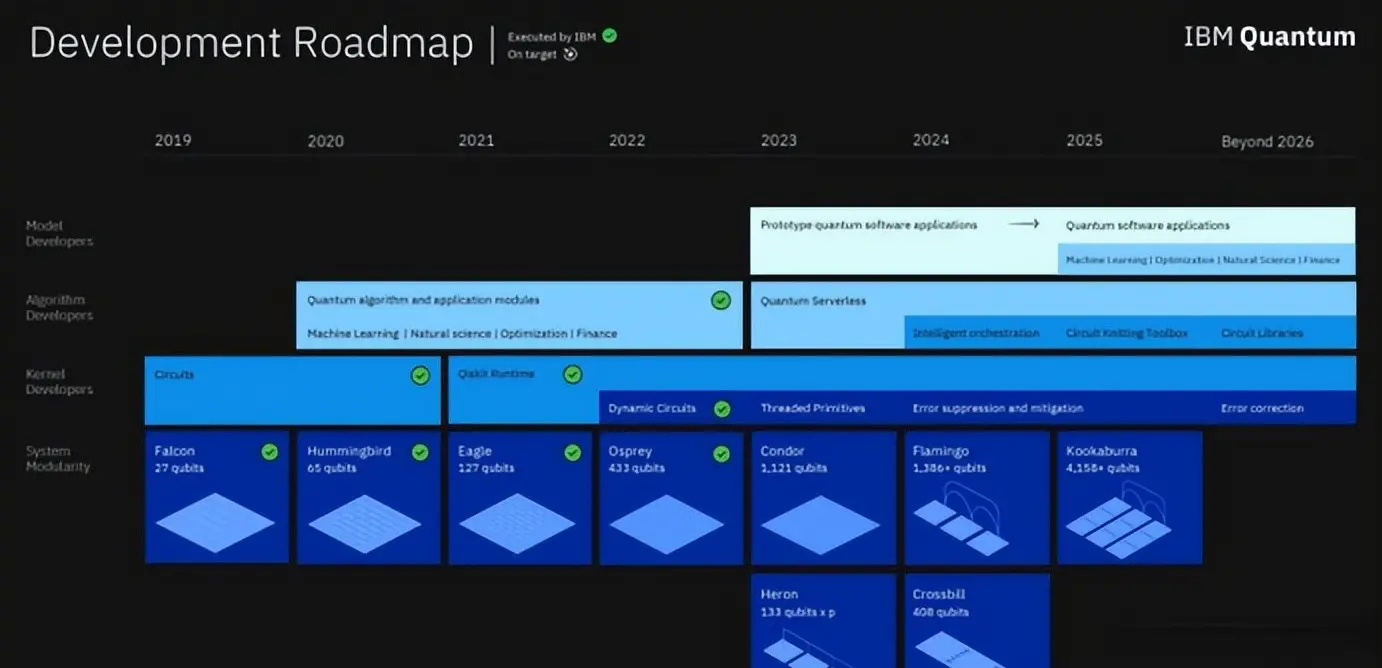Viewport: 1382px width, 668px height.
Task: Click the Dynamic Circuits label
Action: [x=652, y=408]
